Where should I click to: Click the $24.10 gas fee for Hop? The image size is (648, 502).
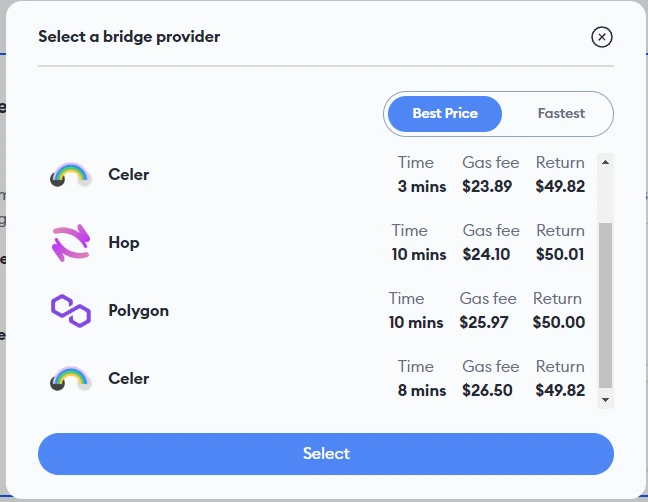486,255
